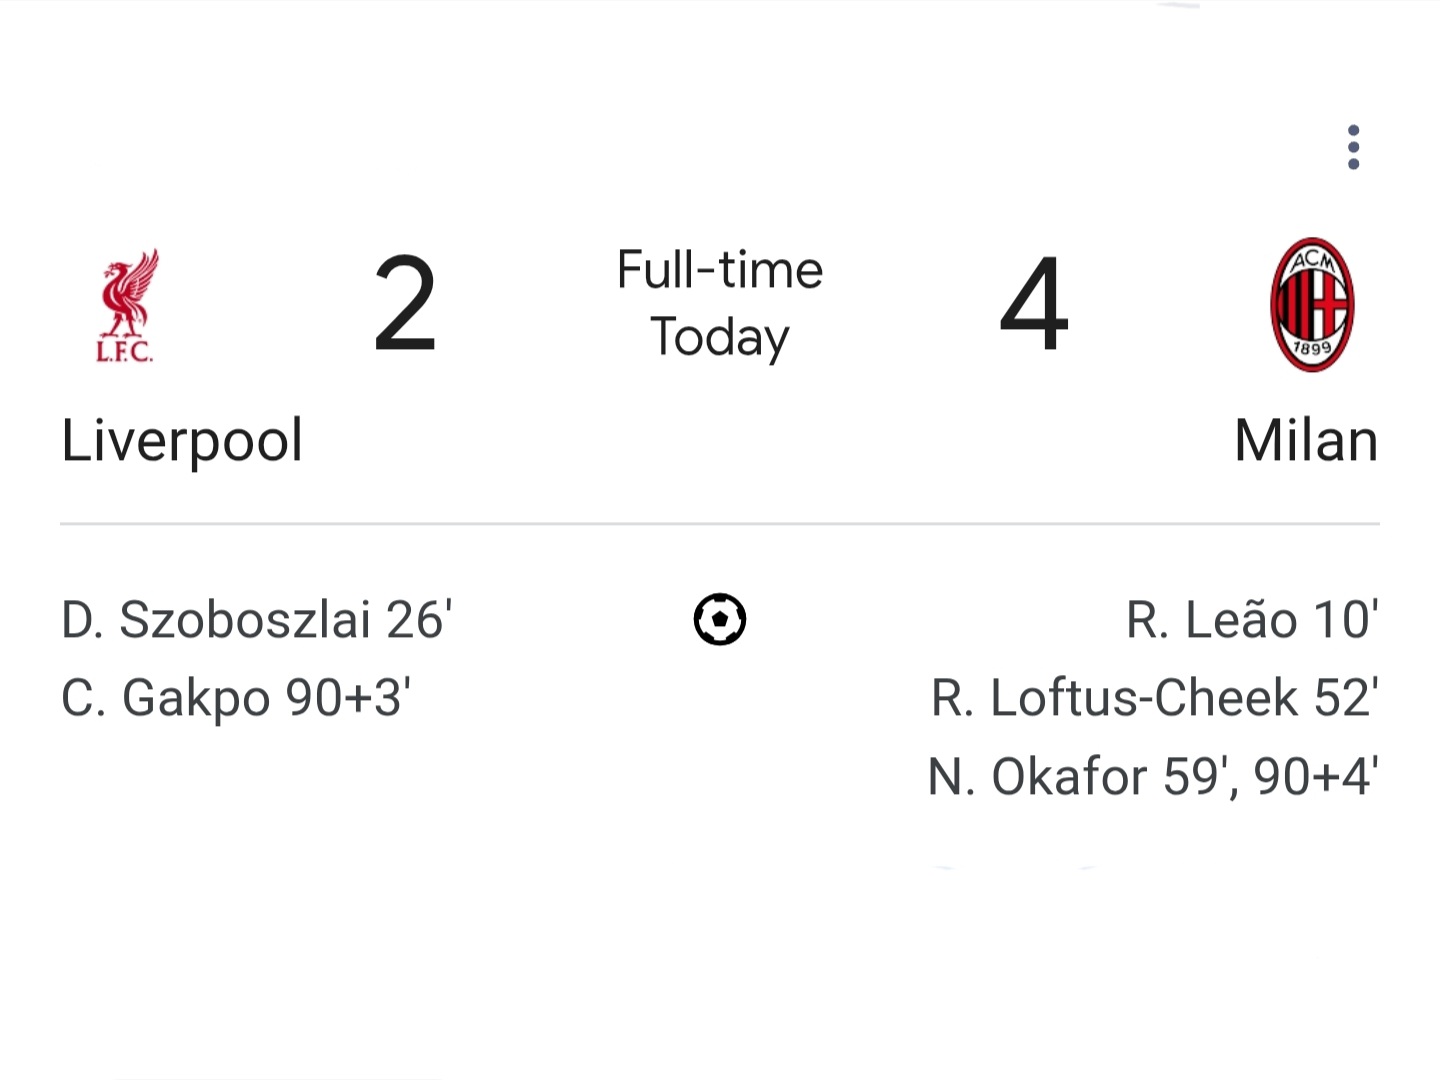Click Milan's score of 4
Viewport: 1440px width, 1080px height.
coord(1034,304)
